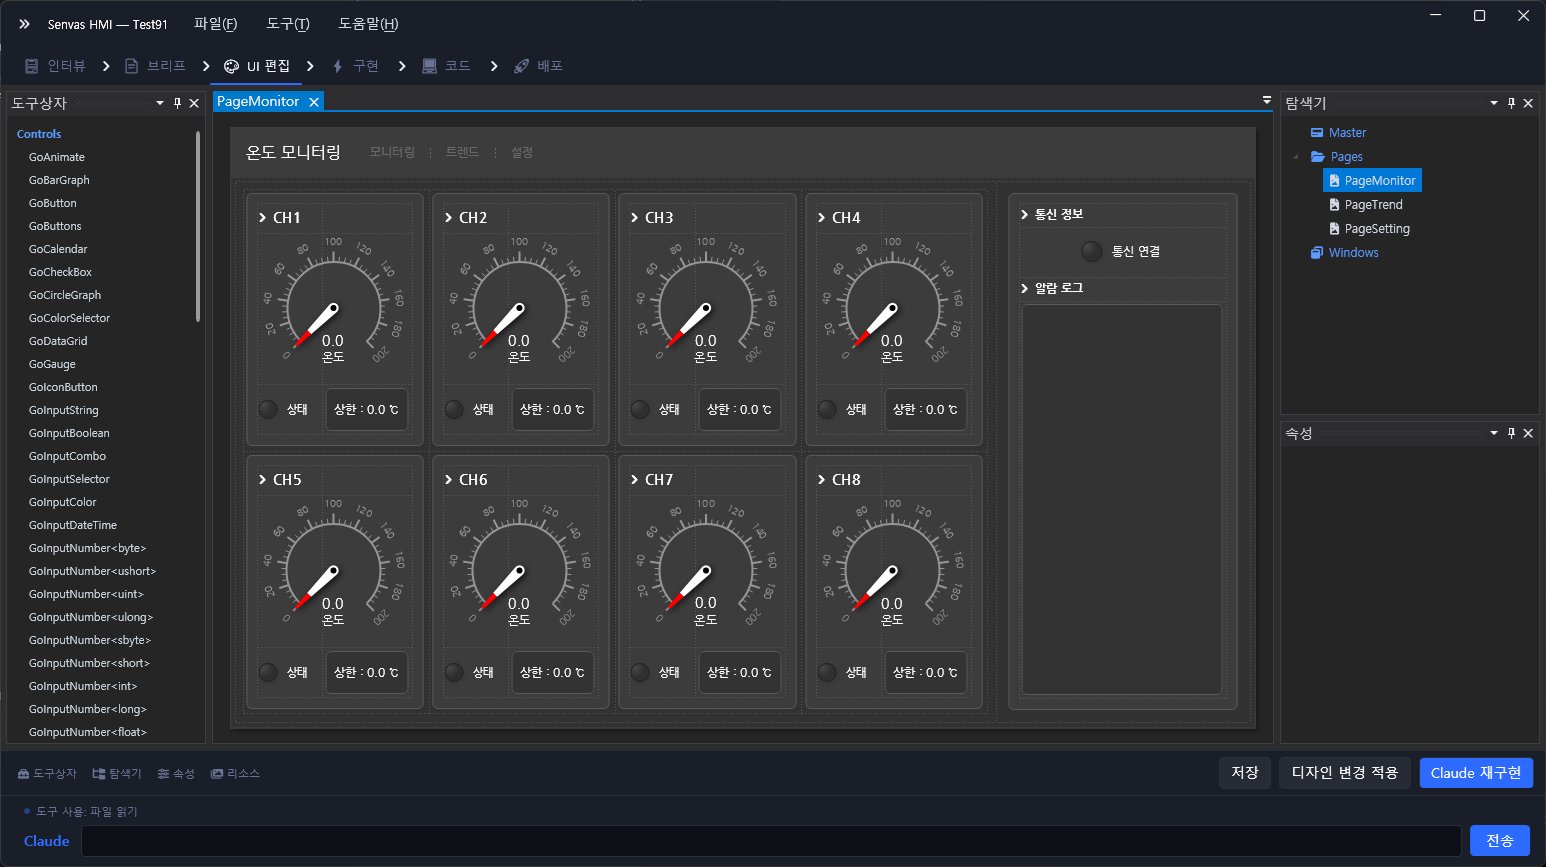Toggle the 통신 연결 lamp indicator
The height and width of the screenshot is (867, 1546).
point(1092,252)
